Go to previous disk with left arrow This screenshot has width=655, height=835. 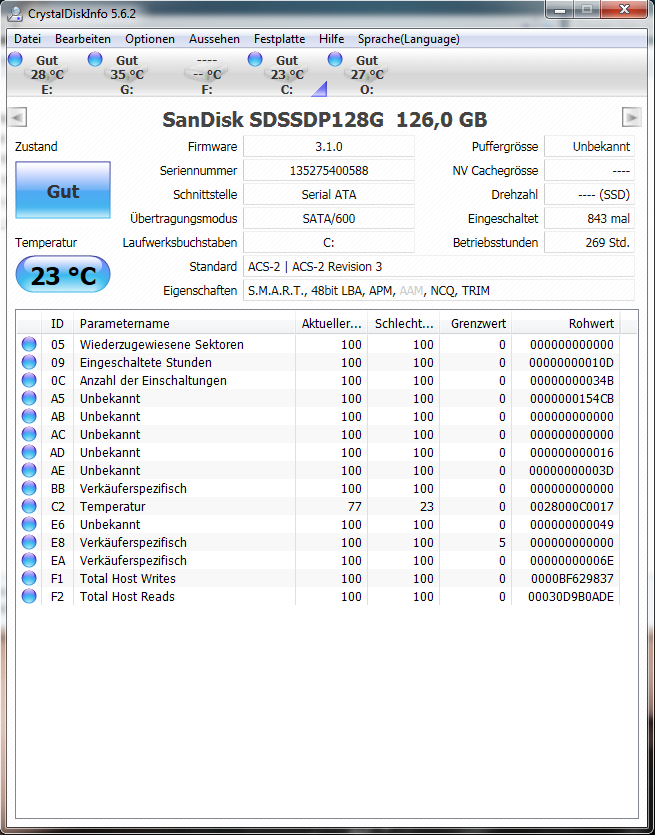18,117
